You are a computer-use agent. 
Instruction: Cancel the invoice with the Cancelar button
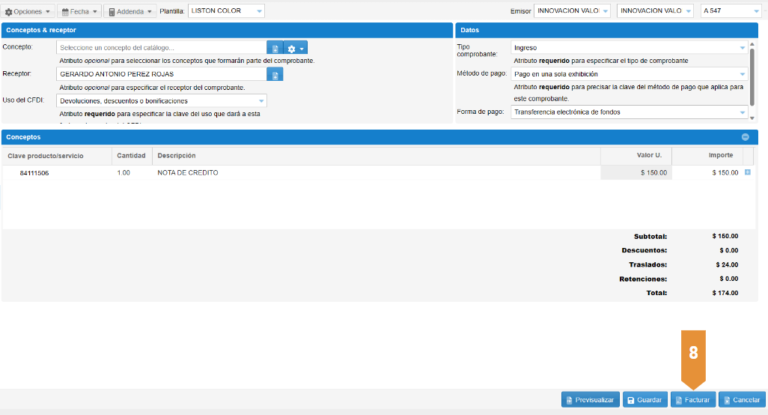point(741,400)
